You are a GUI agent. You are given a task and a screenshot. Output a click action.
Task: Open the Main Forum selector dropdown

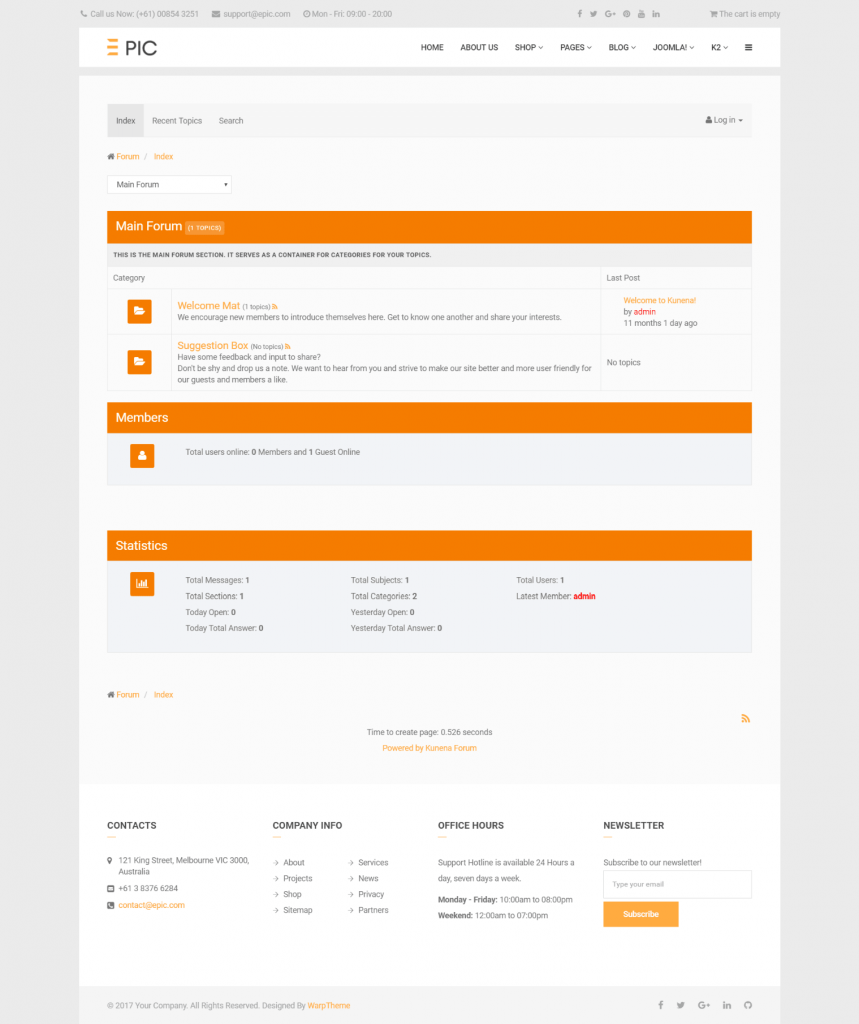[168, 184]
